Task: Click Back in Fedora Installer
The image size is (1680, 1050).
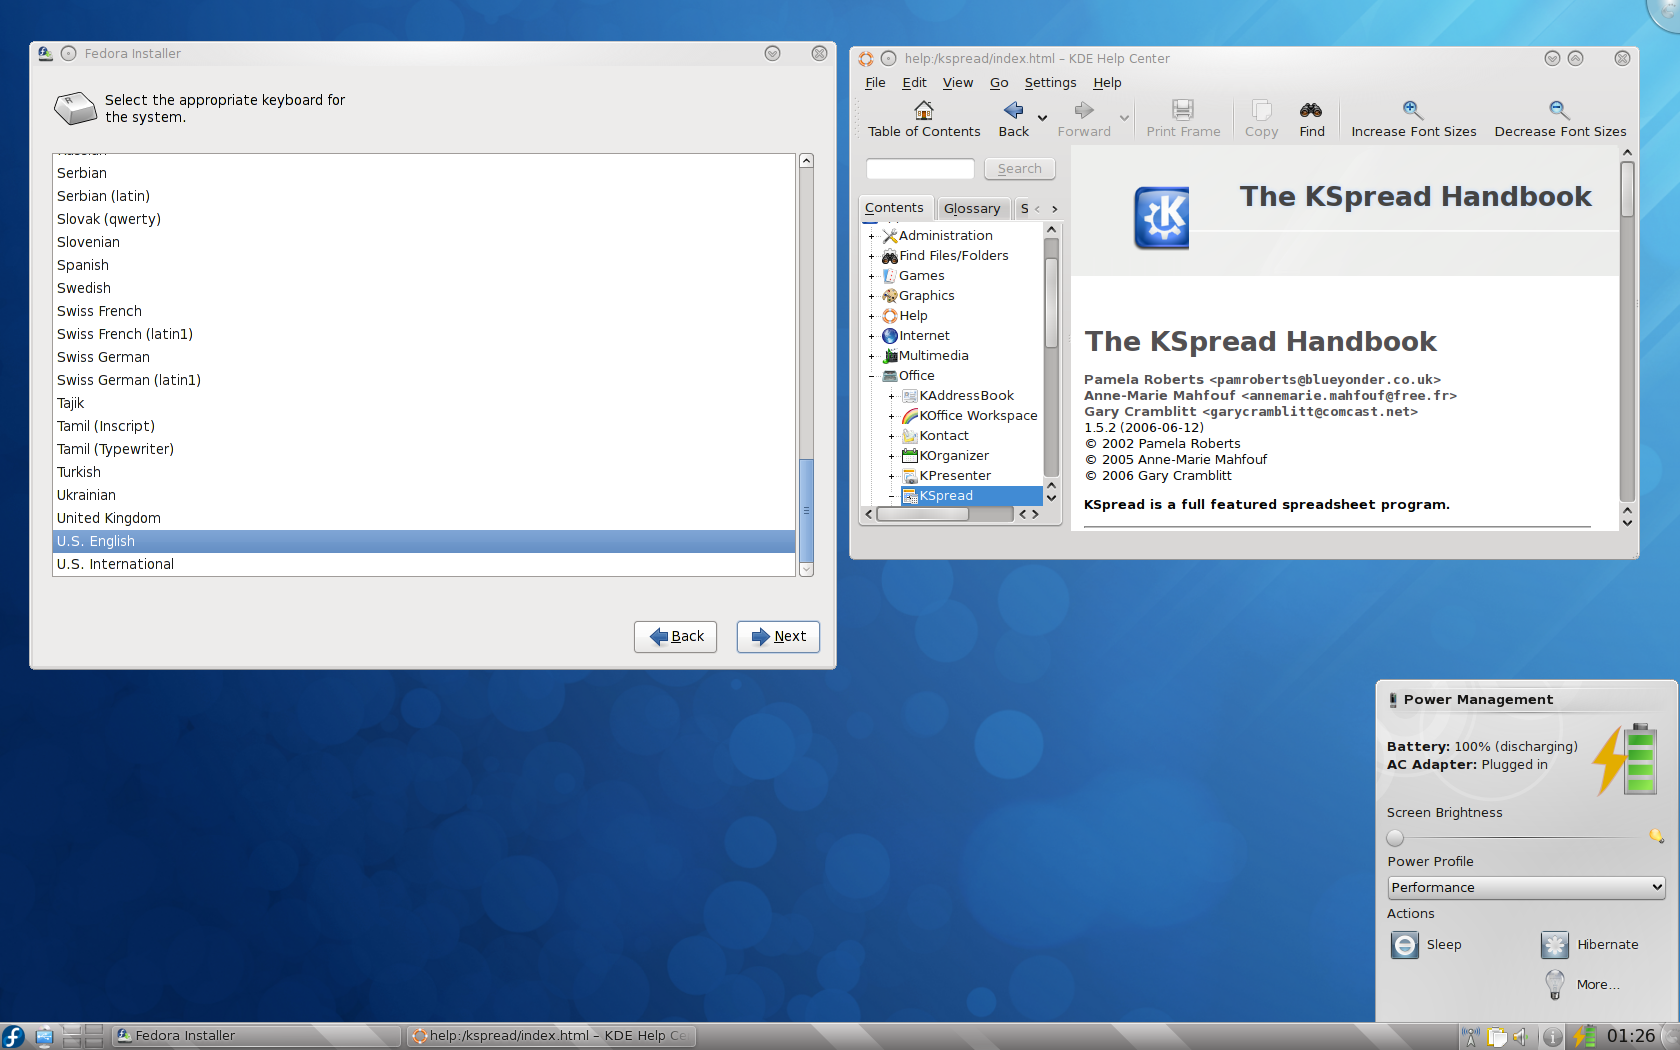Action: point(675,637)
